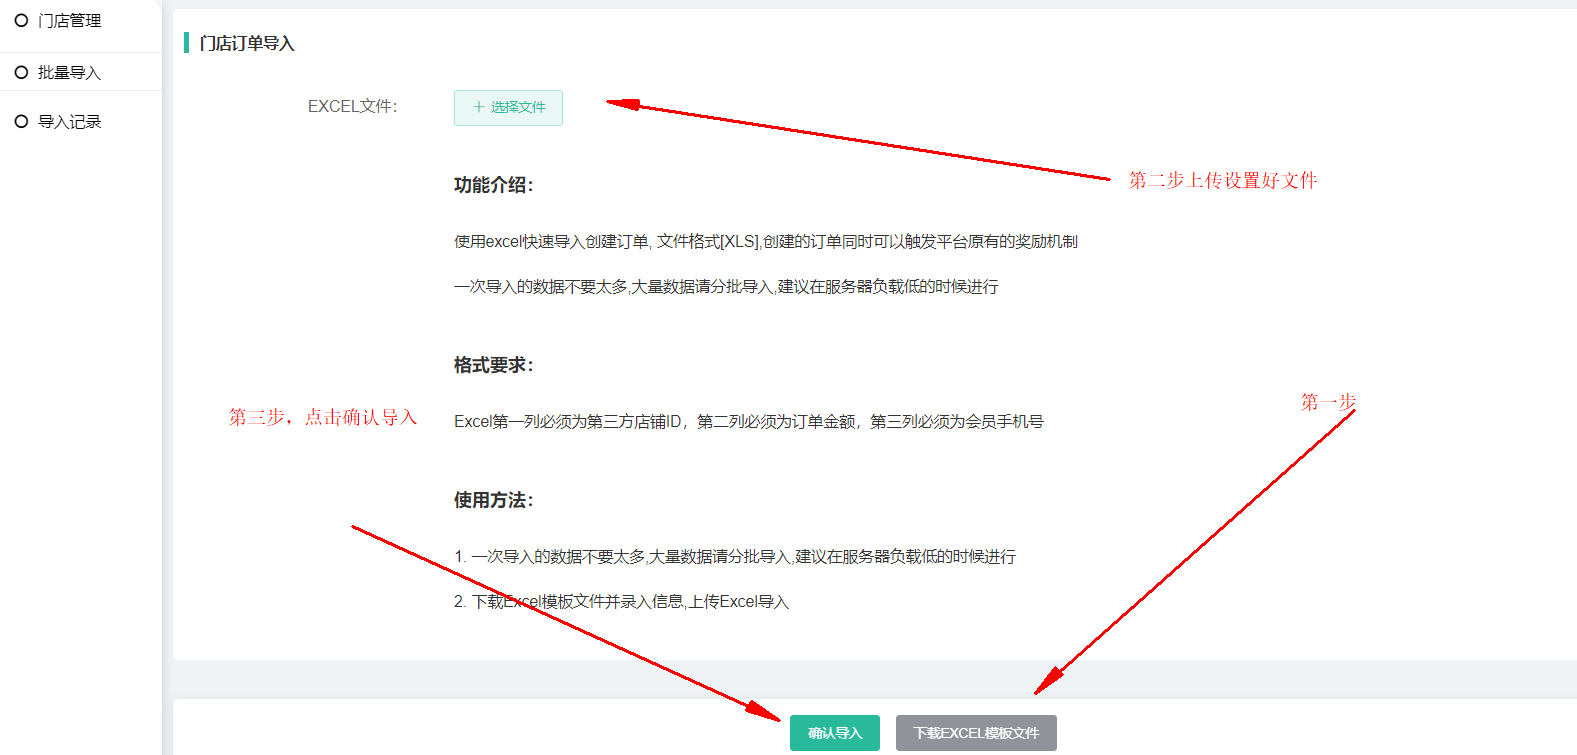The width and height of the screenshot is (1577, 755).
Task: Click the plus icon in 选择文件
Action: click(478, 107)
